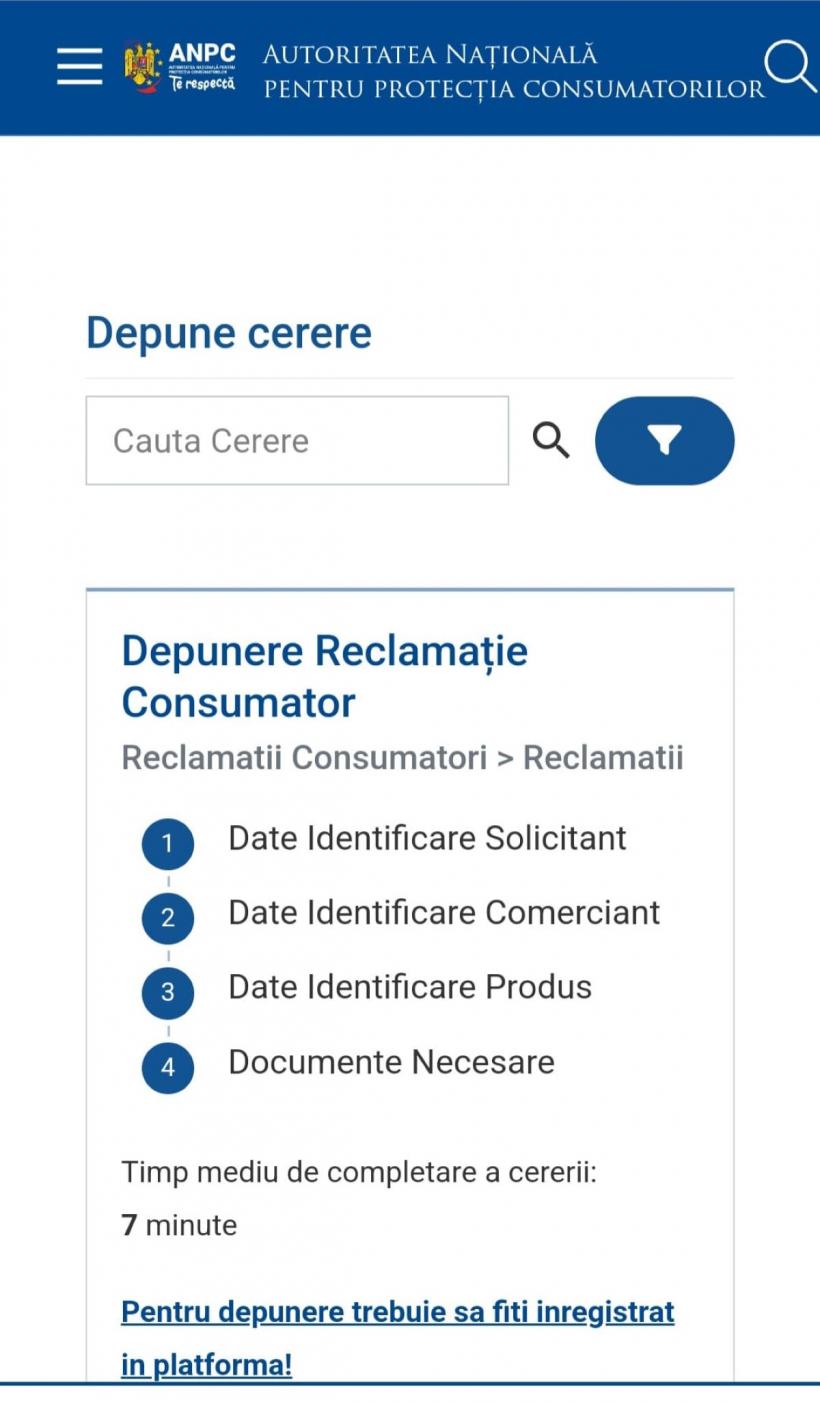Viewport: 820px width, 1403px height.
Task: Focus the Cauta Cerere search field
Action: (297, 440)
